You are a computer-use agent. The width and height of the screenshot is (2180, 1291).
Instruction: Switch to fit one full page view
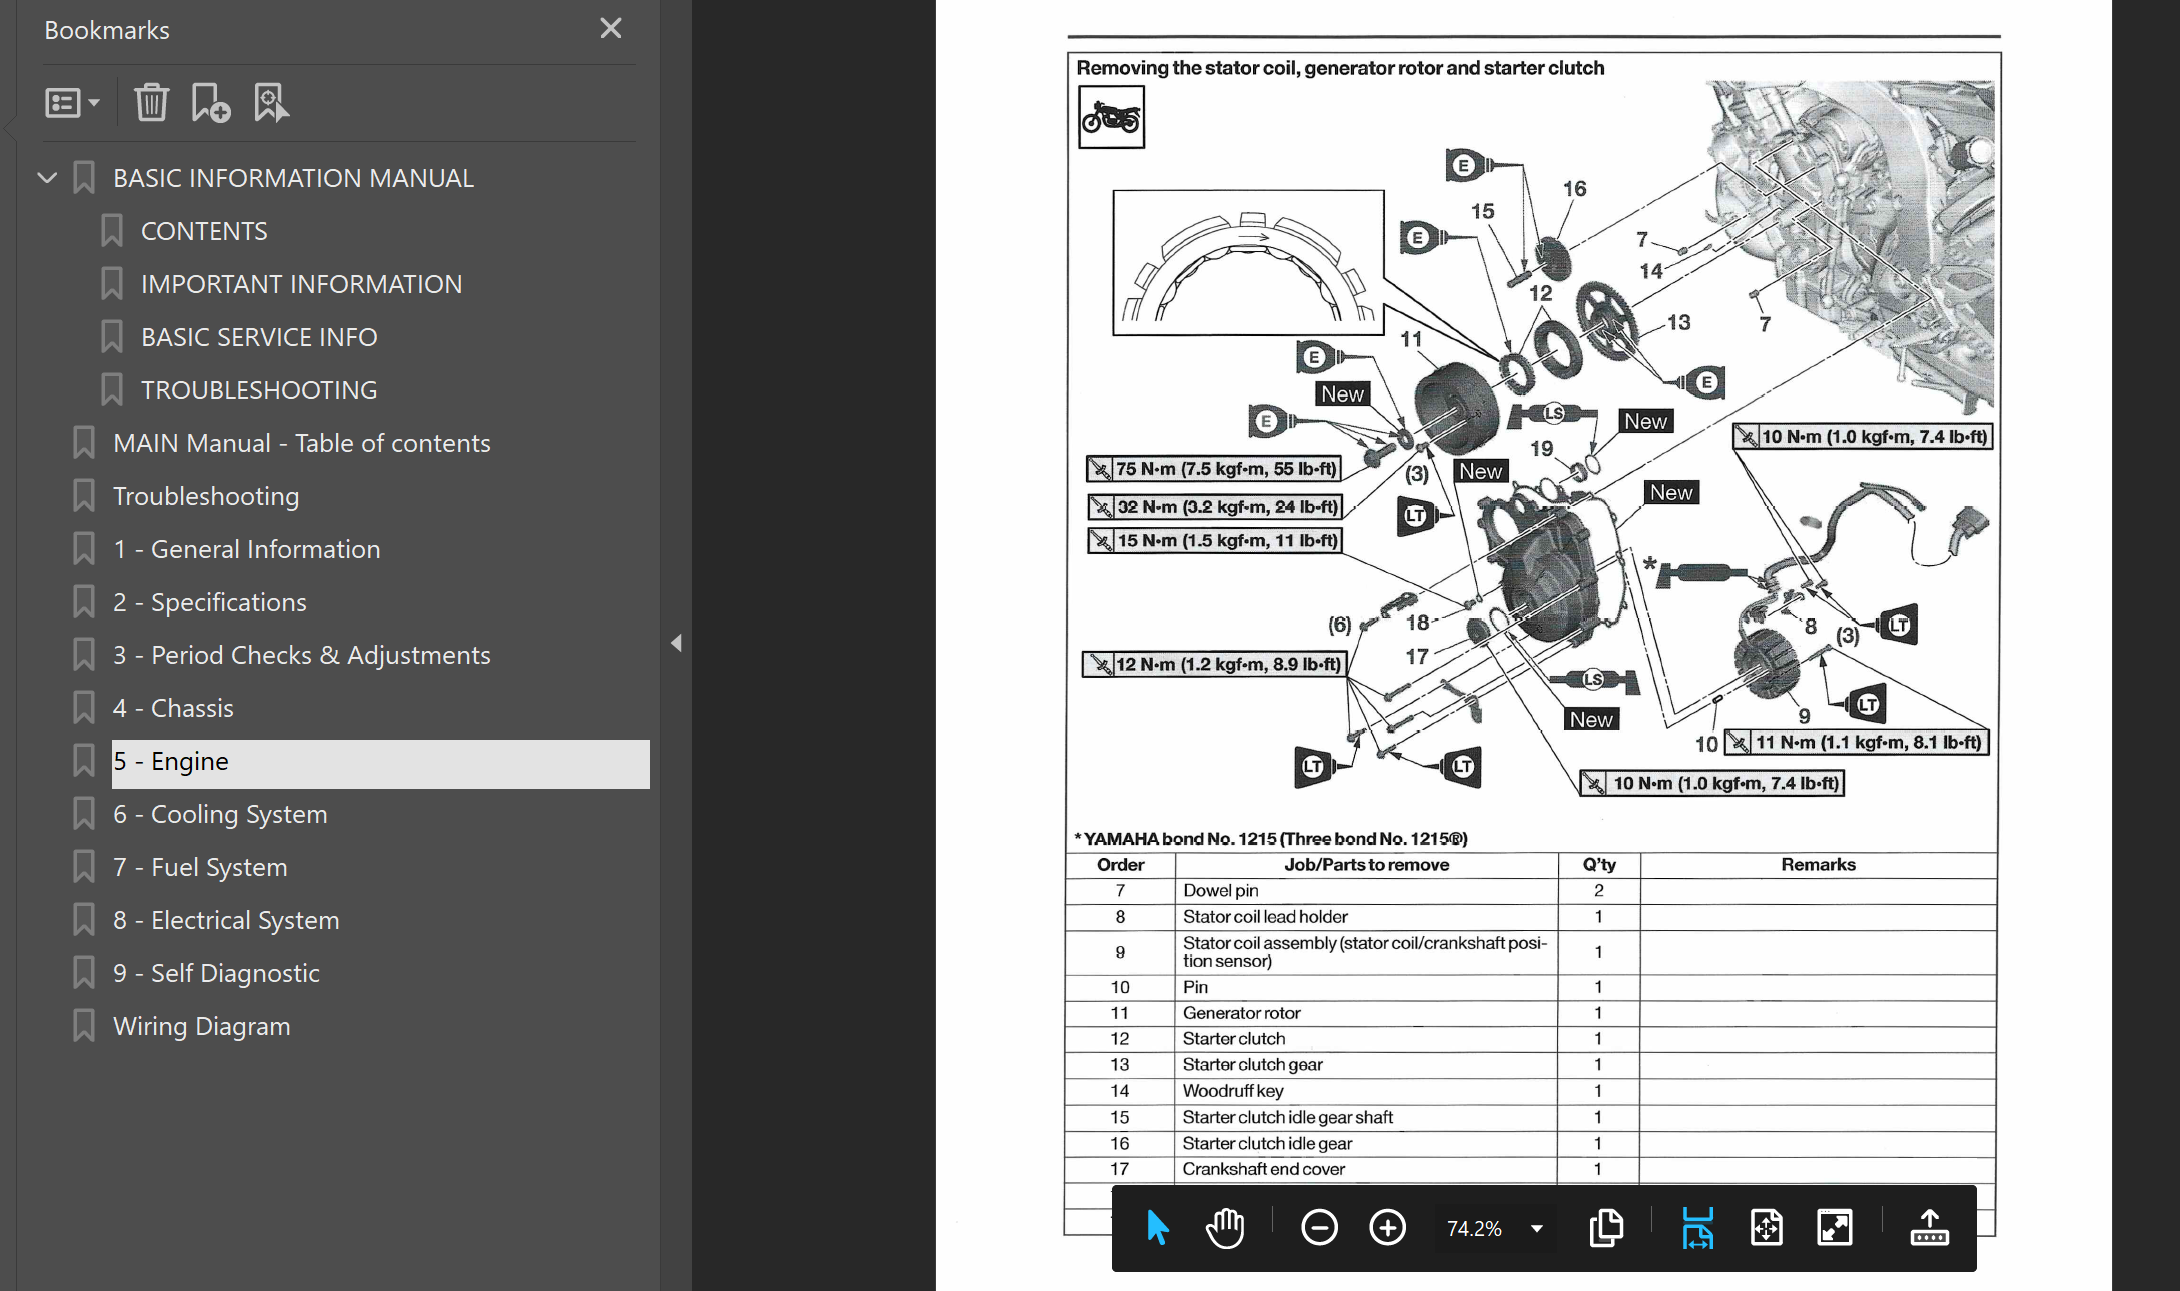pyautogui.click(x=1767, y=1228)
